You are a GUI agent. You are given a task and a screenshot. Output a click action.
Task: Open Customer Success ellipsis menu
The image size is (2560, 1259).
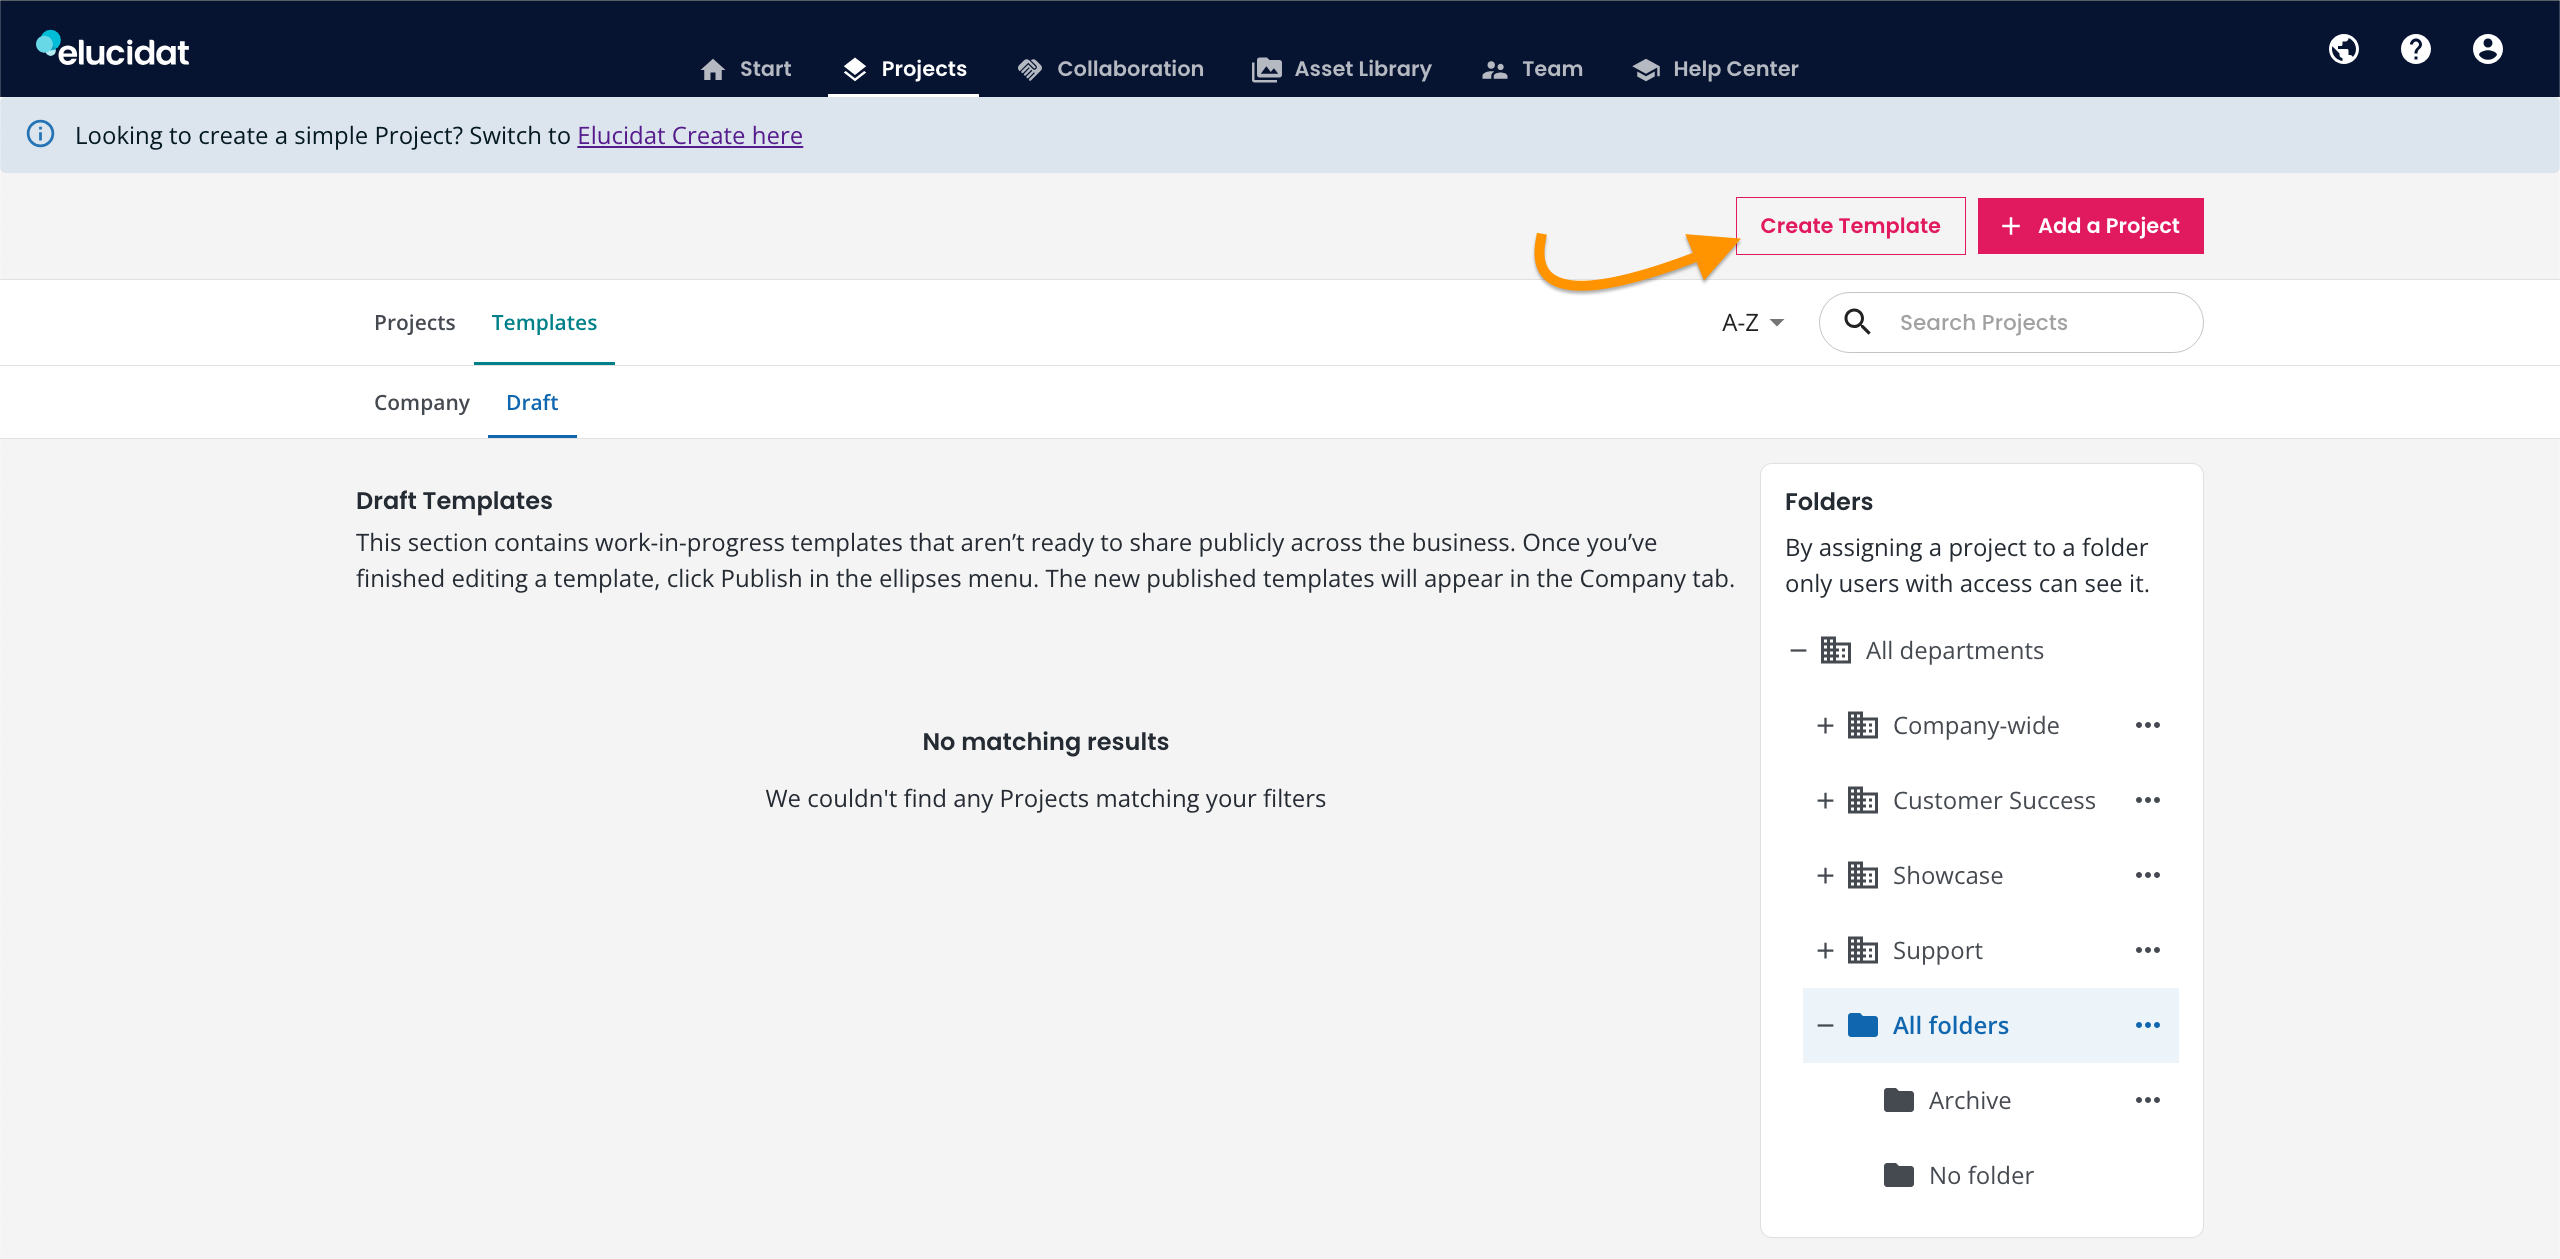(2147, 800)
